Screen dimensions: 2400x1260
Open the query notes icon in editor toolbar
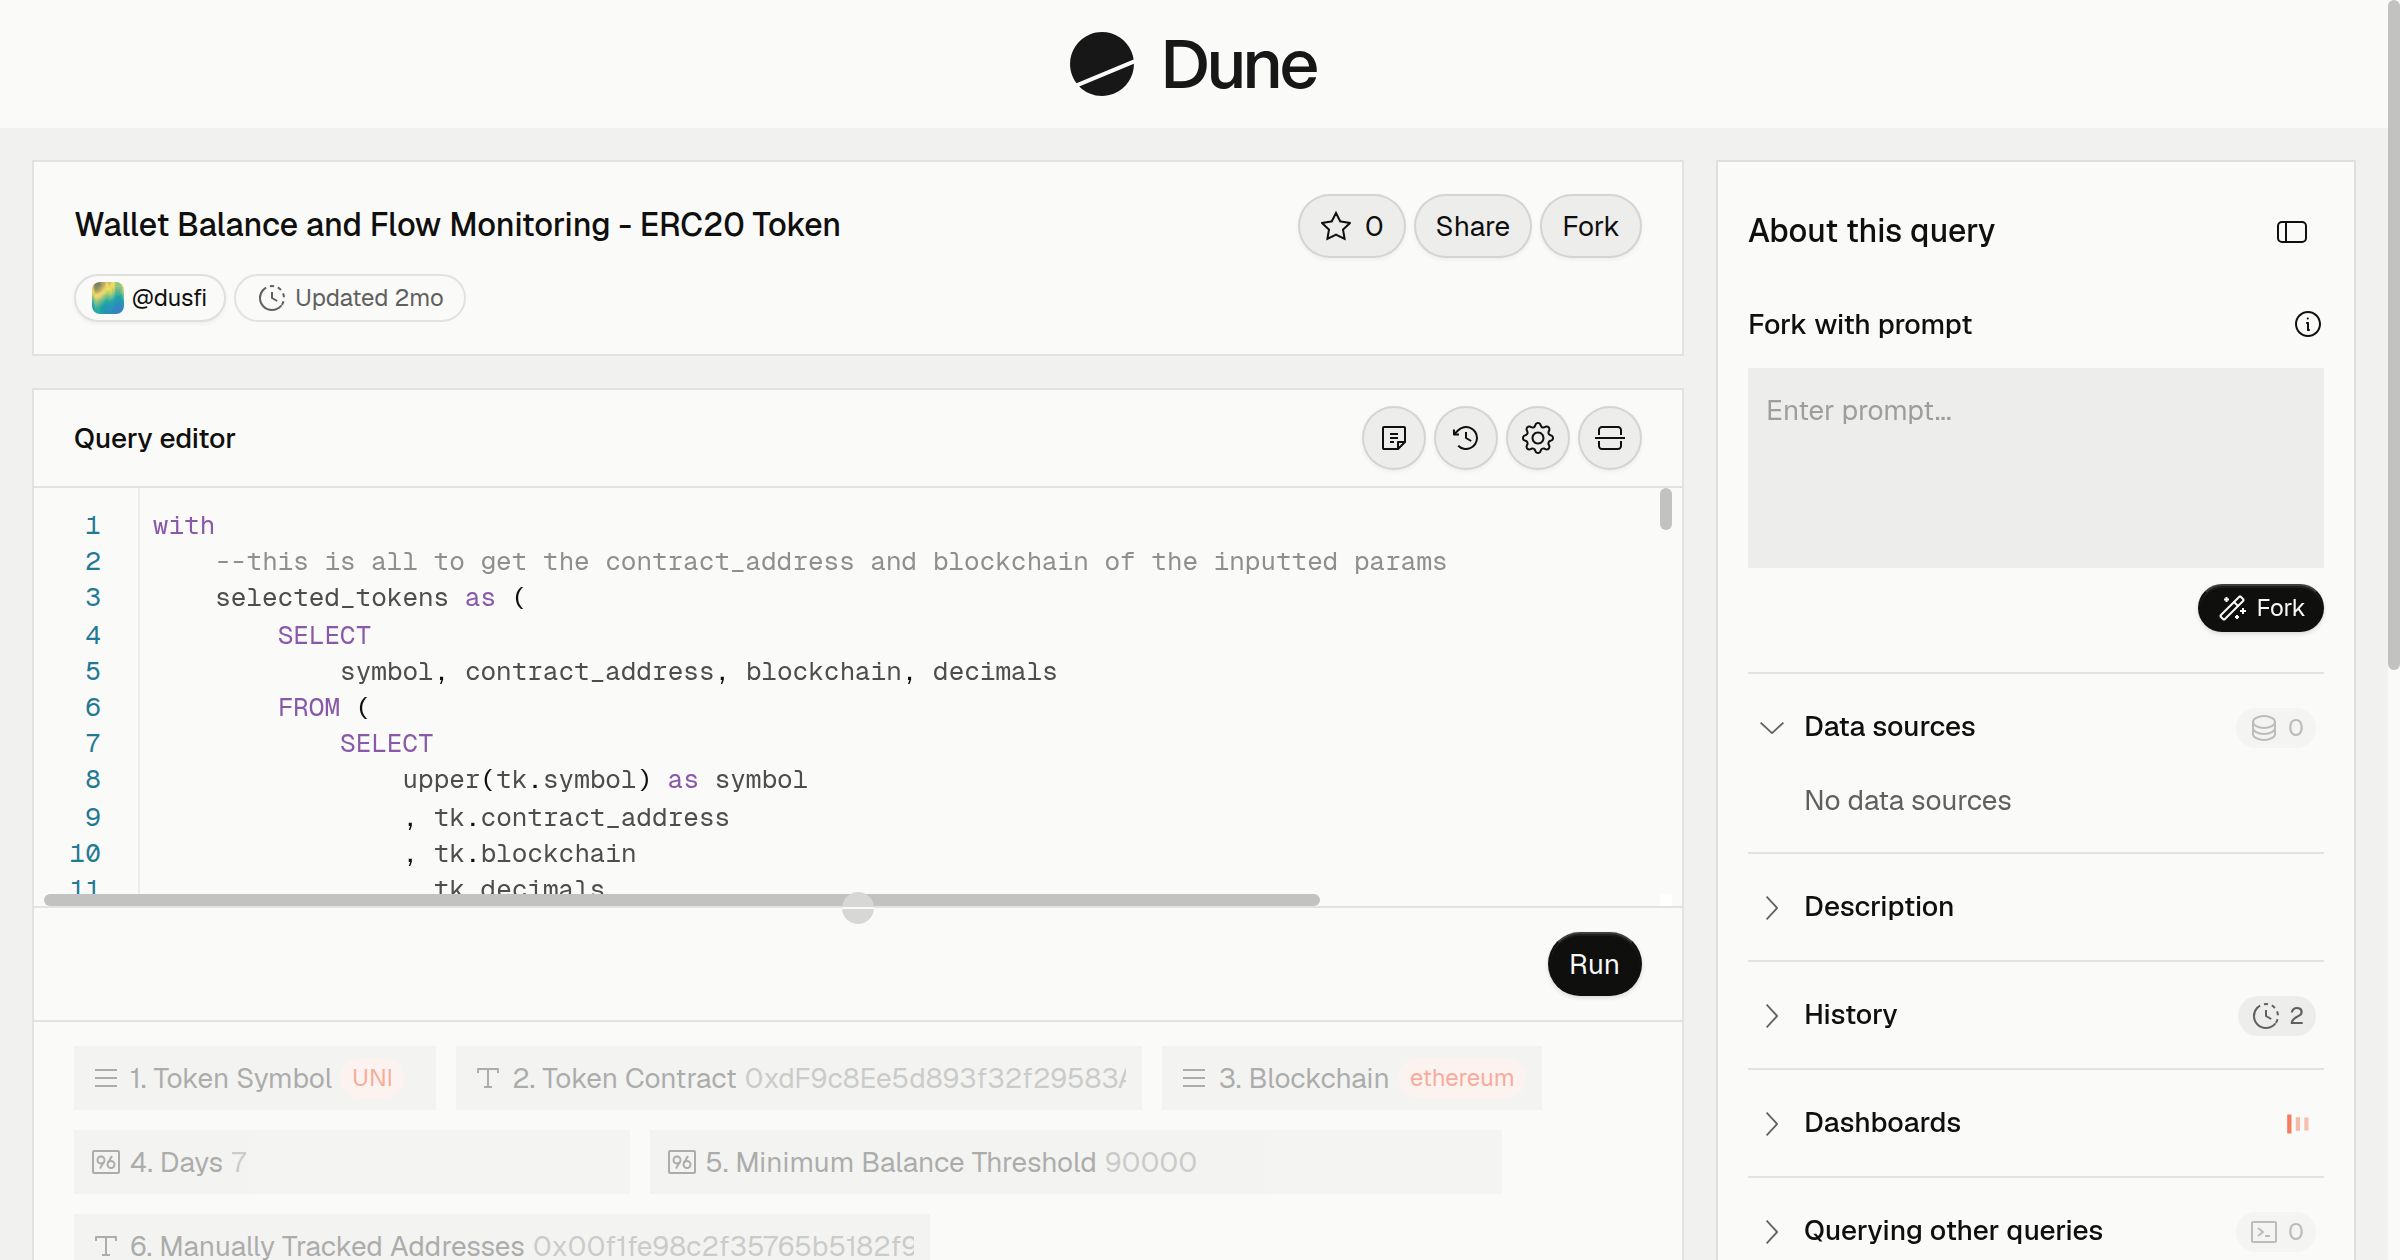click(x=1394, y=438)
